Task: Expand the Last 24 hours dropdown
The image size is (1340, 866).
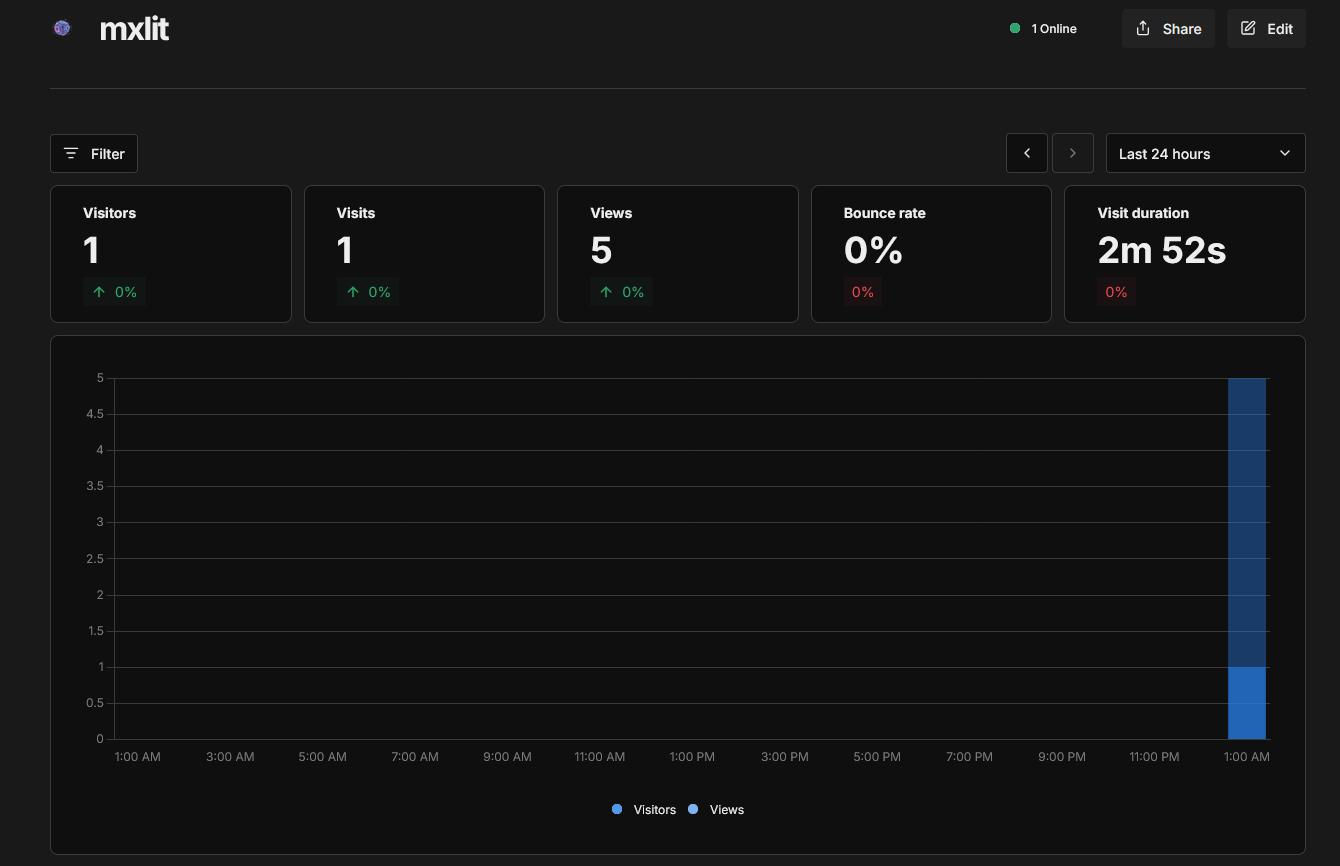Action: pyautogui.click(x=1205, y=154)
